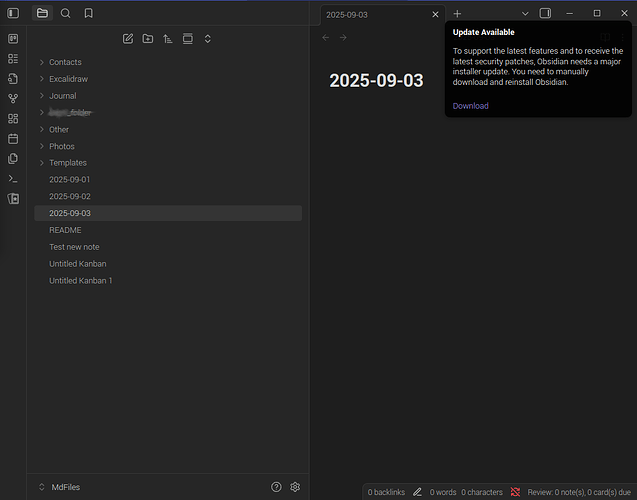Click the third ribbon file icon
The image size is (637, 500).
coord(13,78)
